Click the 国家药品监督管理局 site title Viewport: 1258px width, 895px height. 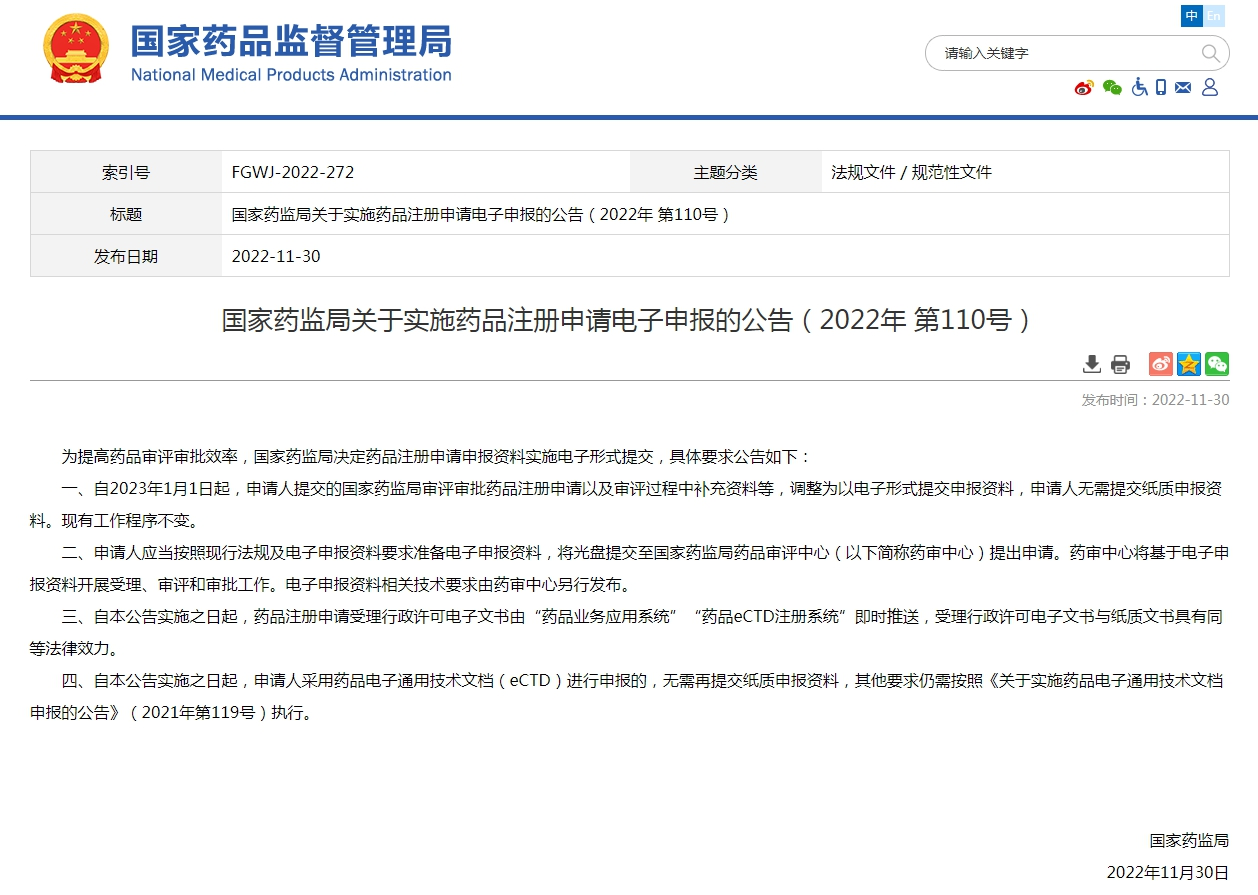coord(291,40)
